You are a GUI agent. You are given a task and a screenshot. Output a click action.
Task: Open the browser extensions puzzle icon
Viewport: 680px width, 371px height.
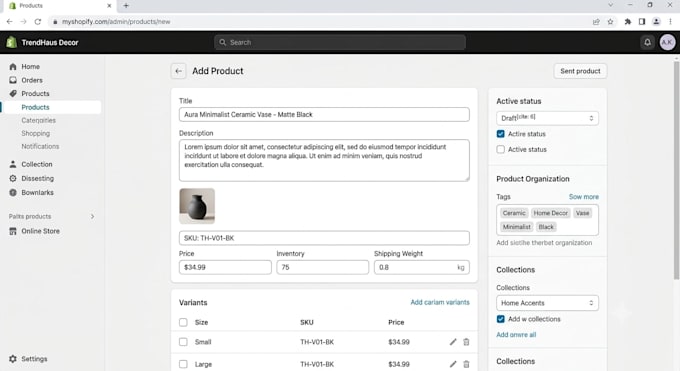[628, 21]
